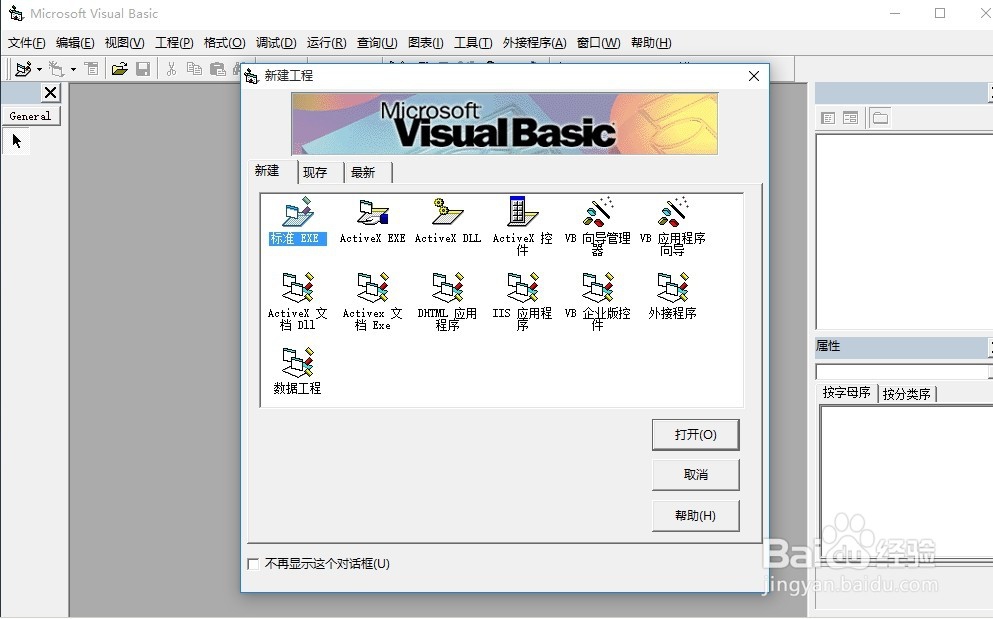Open the 图表(I) menu
The width and height of the screenshot is (993, 619).
click(426, 42)
